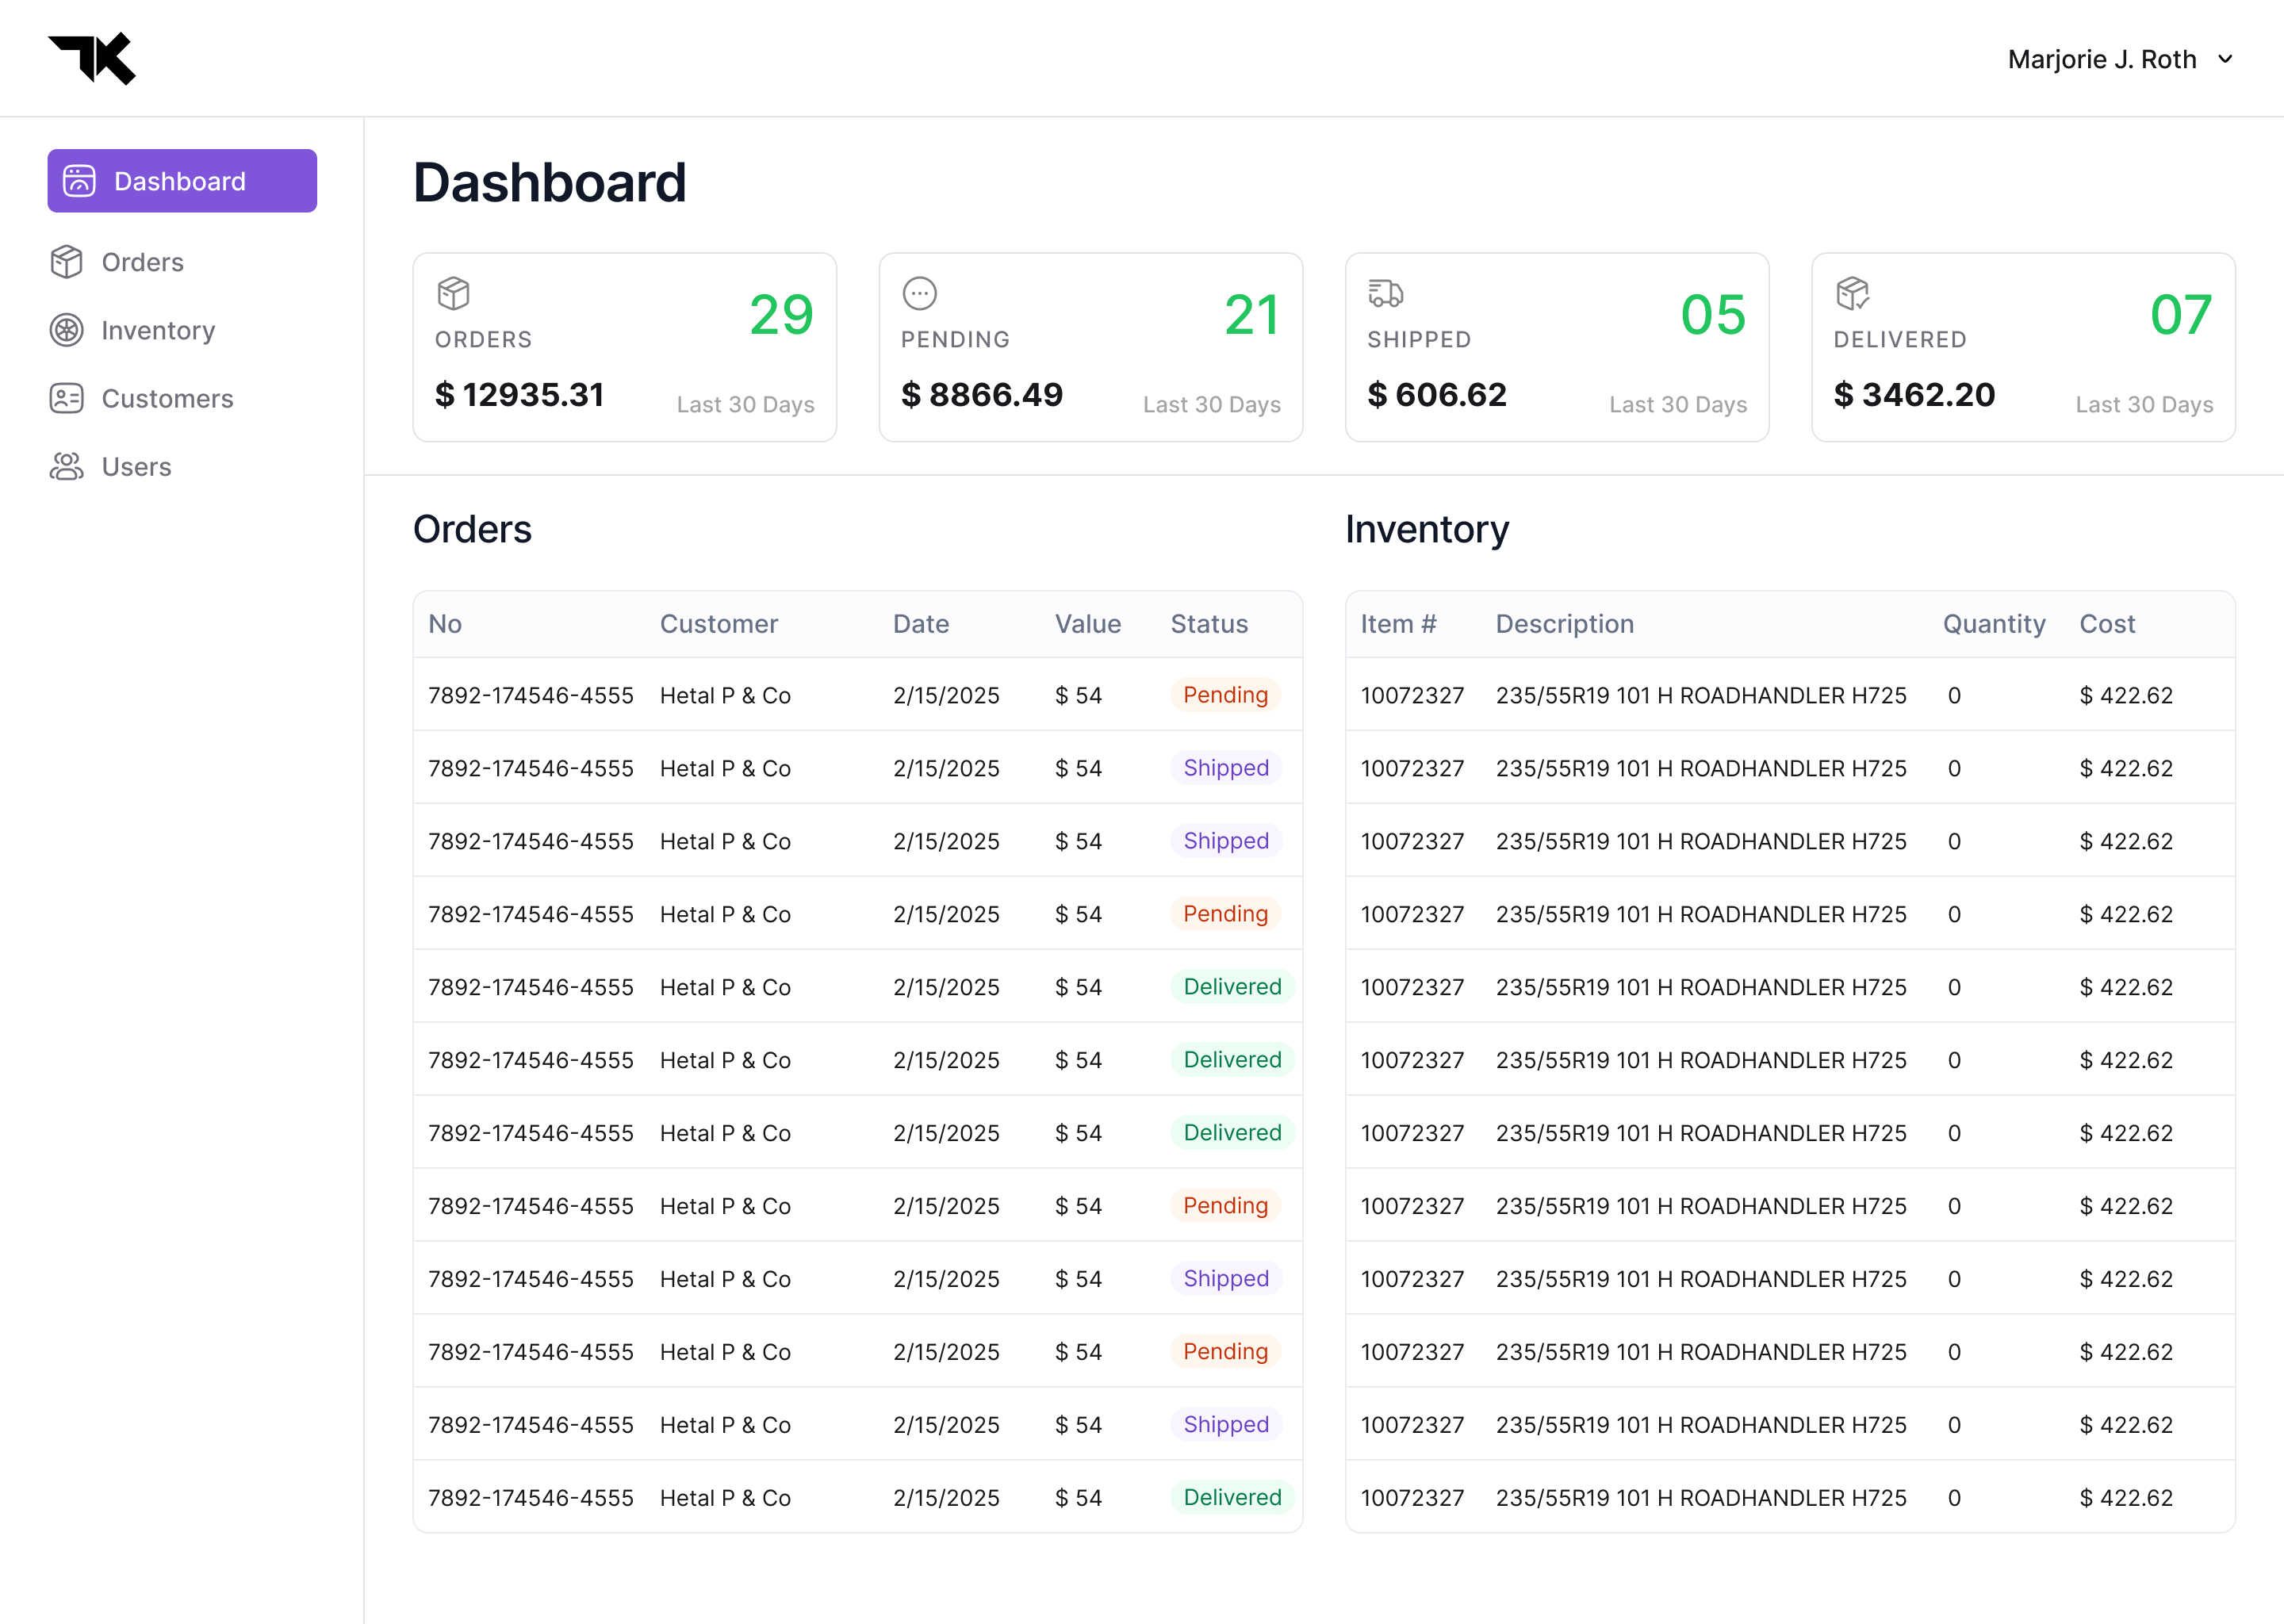Image resolution: width=2284 pixels, height=1624 pixels.
Task: Click the TK logo in header
Action: pyautogui.click(x=92, y=58)
